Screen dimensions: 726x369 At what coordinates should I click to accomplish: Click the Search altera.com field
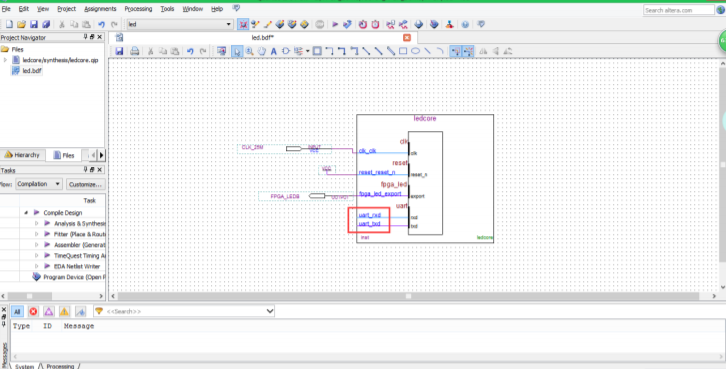click(x=679, y=10)
